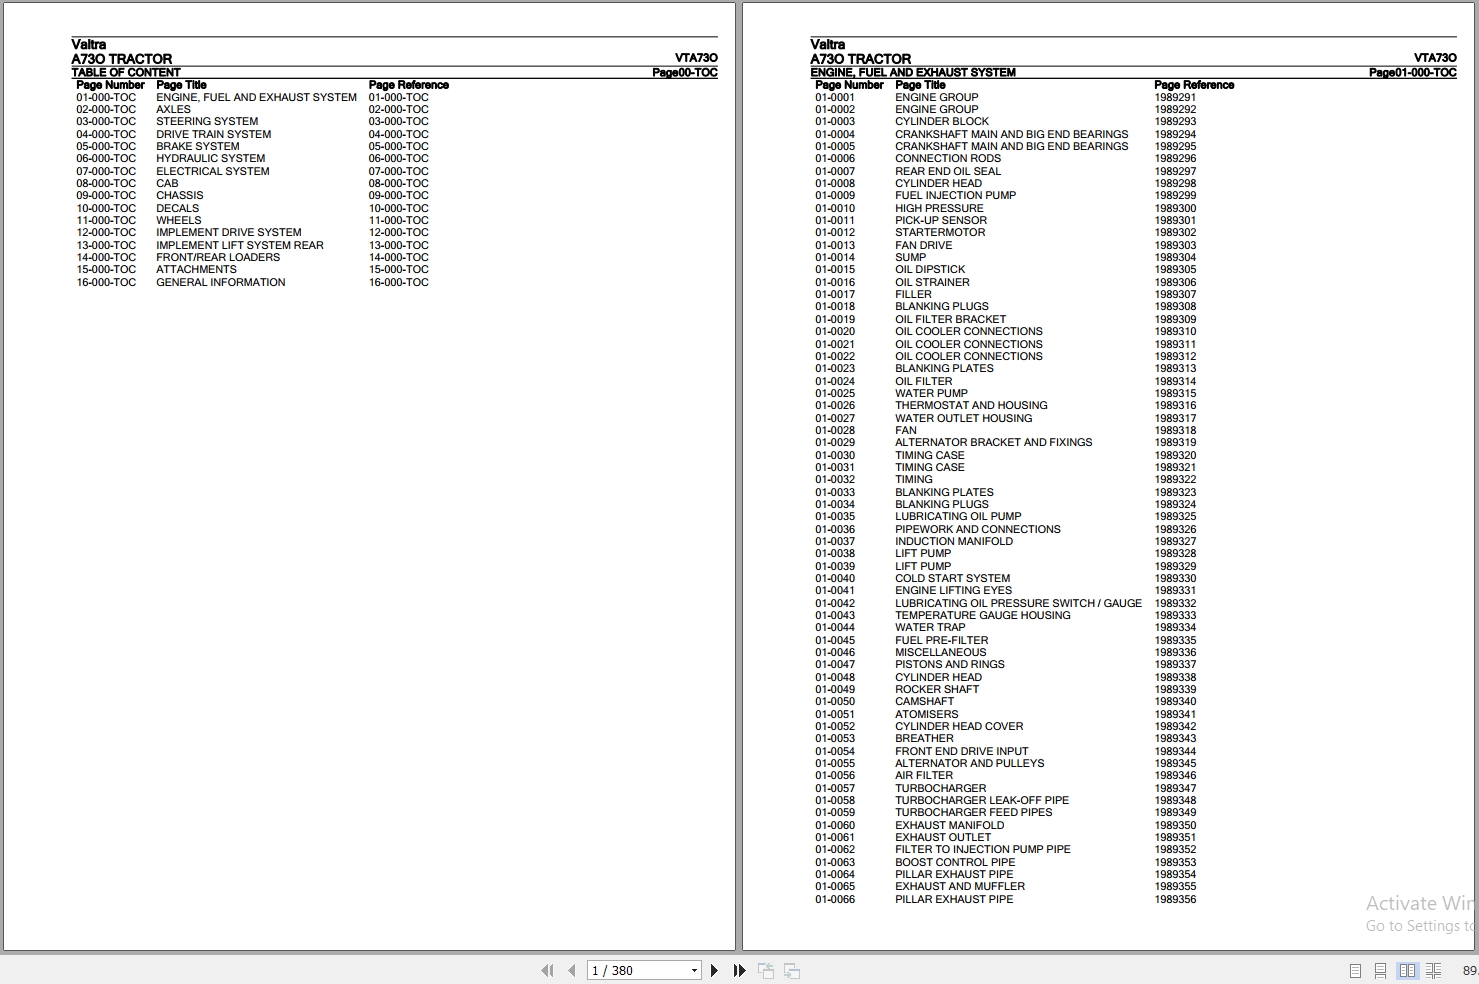
Task: Click the 'CYLINDER BLOCK' entry on page two
Action: (941, 121)
